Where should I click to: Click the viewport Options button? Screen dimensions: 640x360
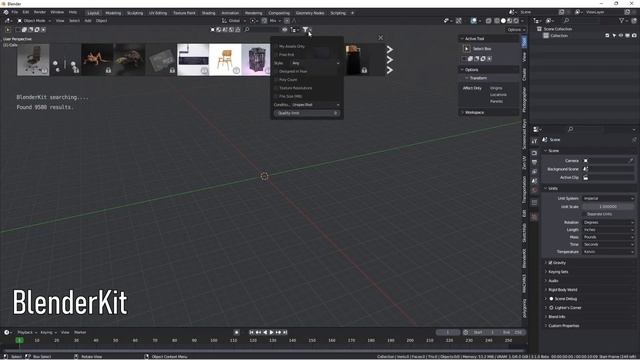tap(516, 30)
